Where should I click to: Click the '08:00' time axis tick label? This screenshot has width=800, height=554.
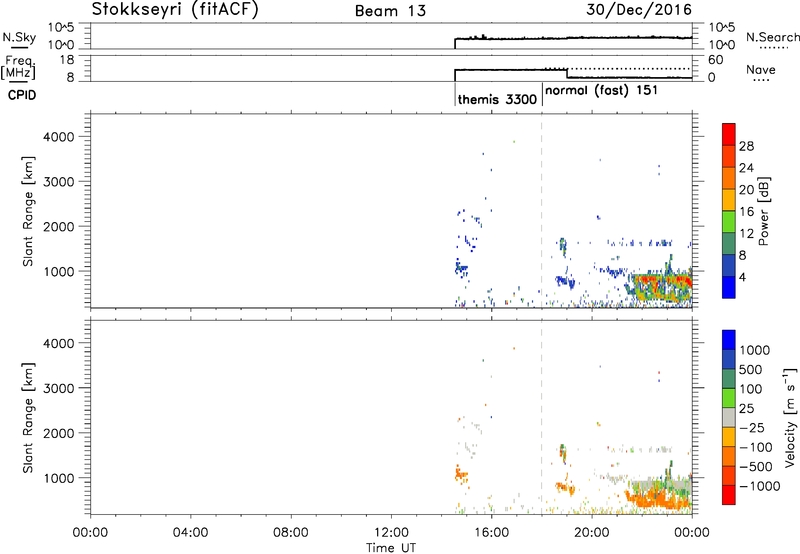tap(291, 533)
